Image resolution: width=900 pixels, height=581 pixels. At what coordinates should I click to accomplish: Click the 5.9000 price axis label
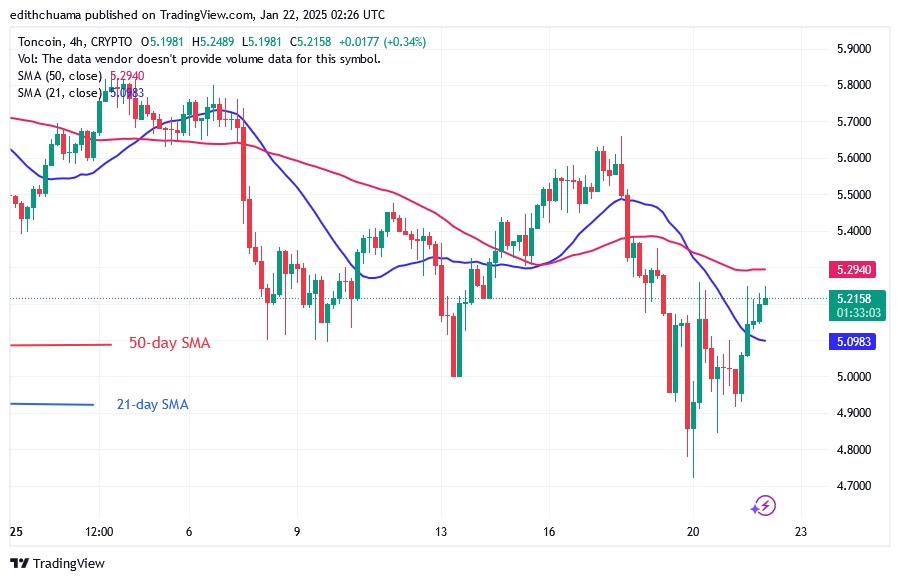tap(853, 48)
